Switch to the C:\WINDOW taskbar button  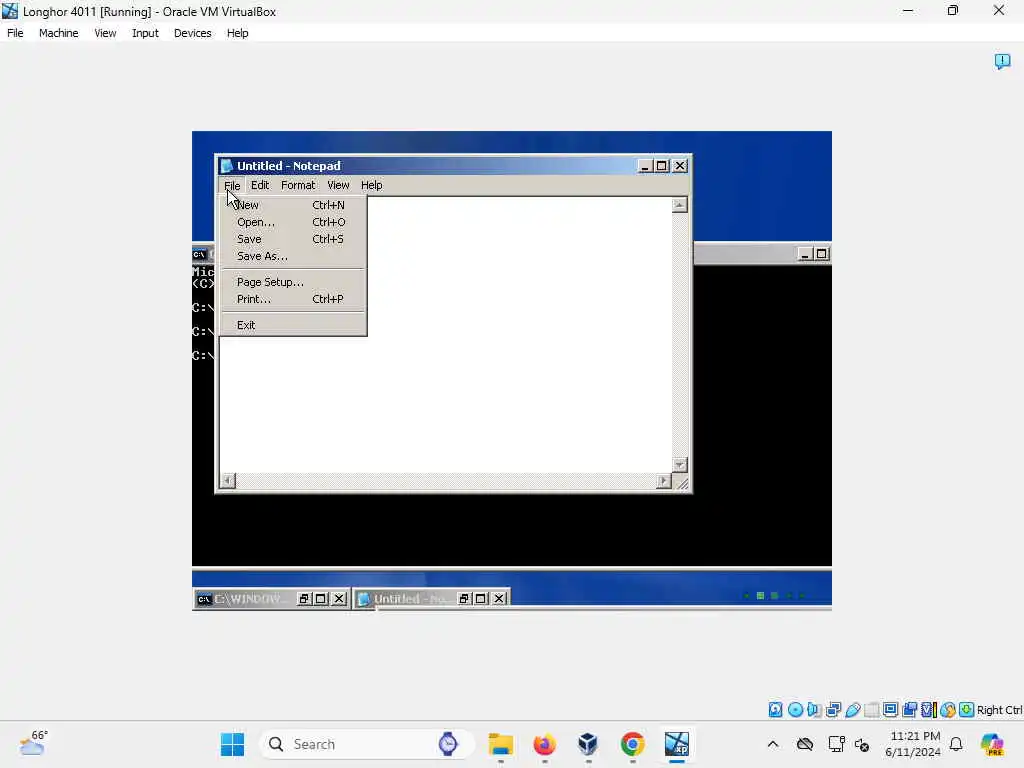tap(272, 599)
